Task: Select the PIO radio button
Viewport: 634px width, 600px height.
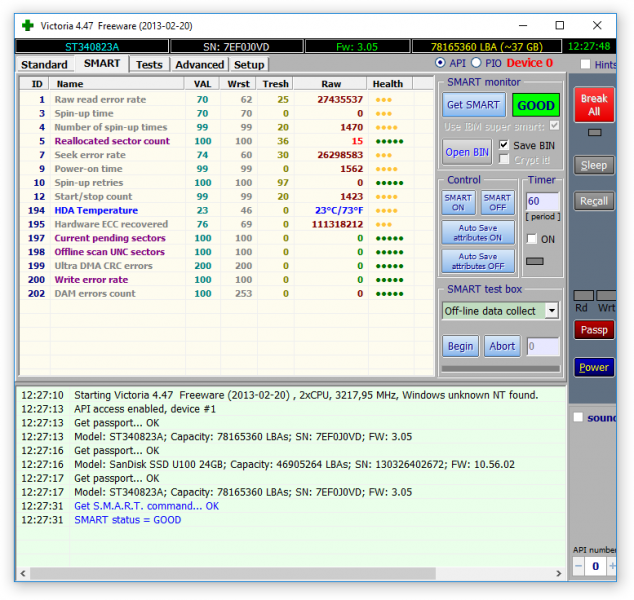Action: click(x=476, y=64)
